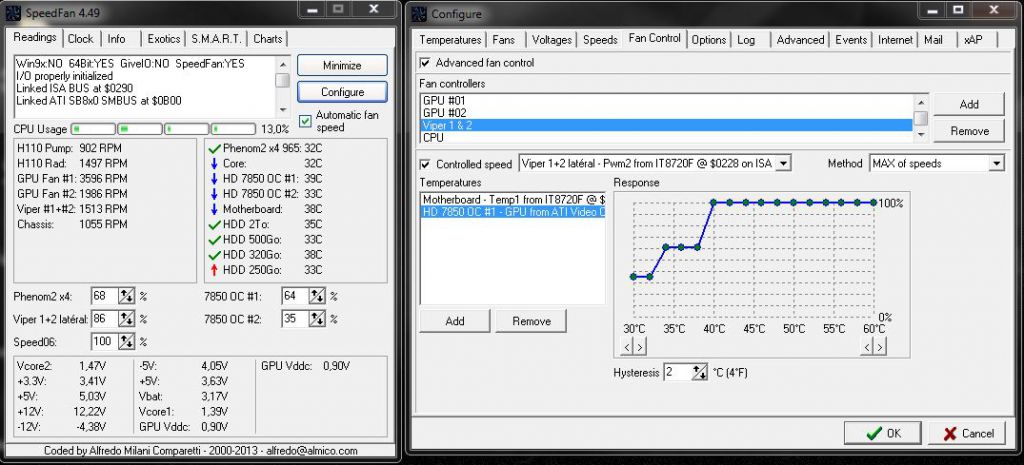1024x465 pixels.
Task: Click the Configure button in SpeedFan
Action: [342, 92]
